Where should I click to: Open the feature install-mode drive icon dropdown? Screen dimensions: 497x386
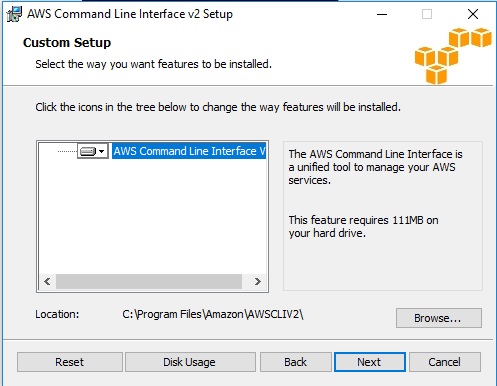[x=93, y=151]
